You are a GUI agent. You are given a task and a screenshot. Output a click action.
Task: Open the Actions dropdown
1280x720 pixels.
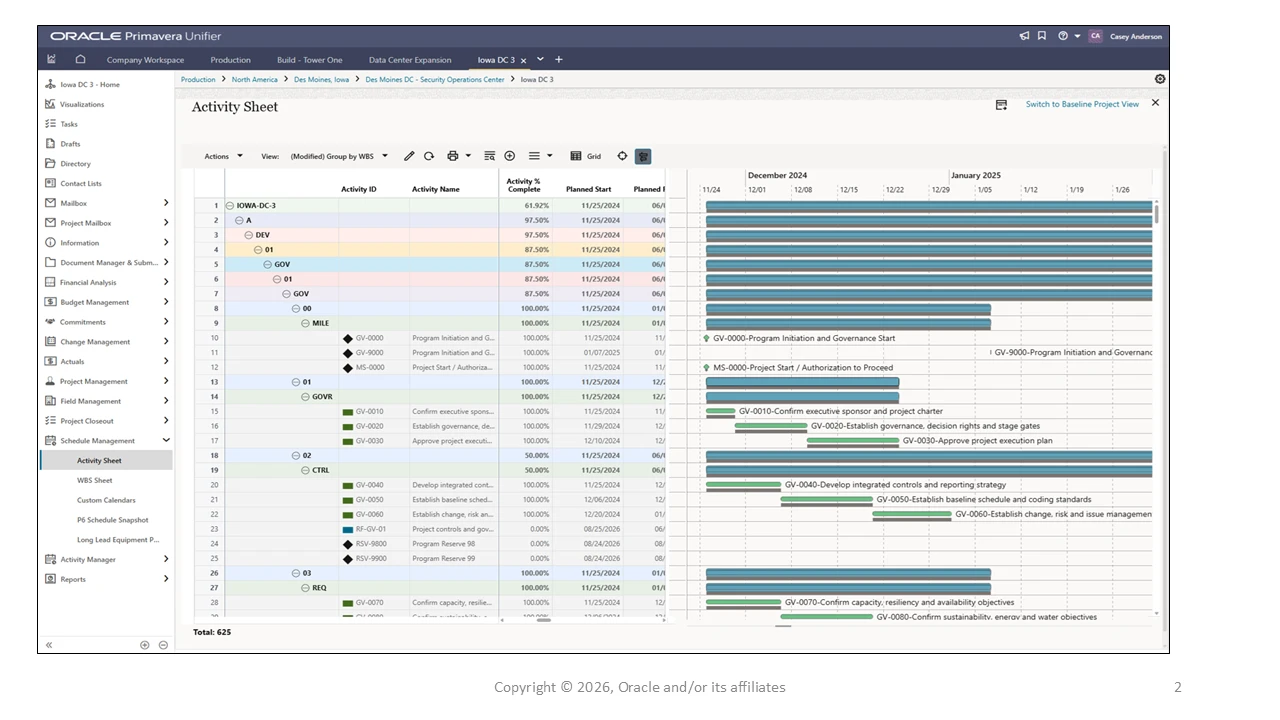(x=223, y=156)
